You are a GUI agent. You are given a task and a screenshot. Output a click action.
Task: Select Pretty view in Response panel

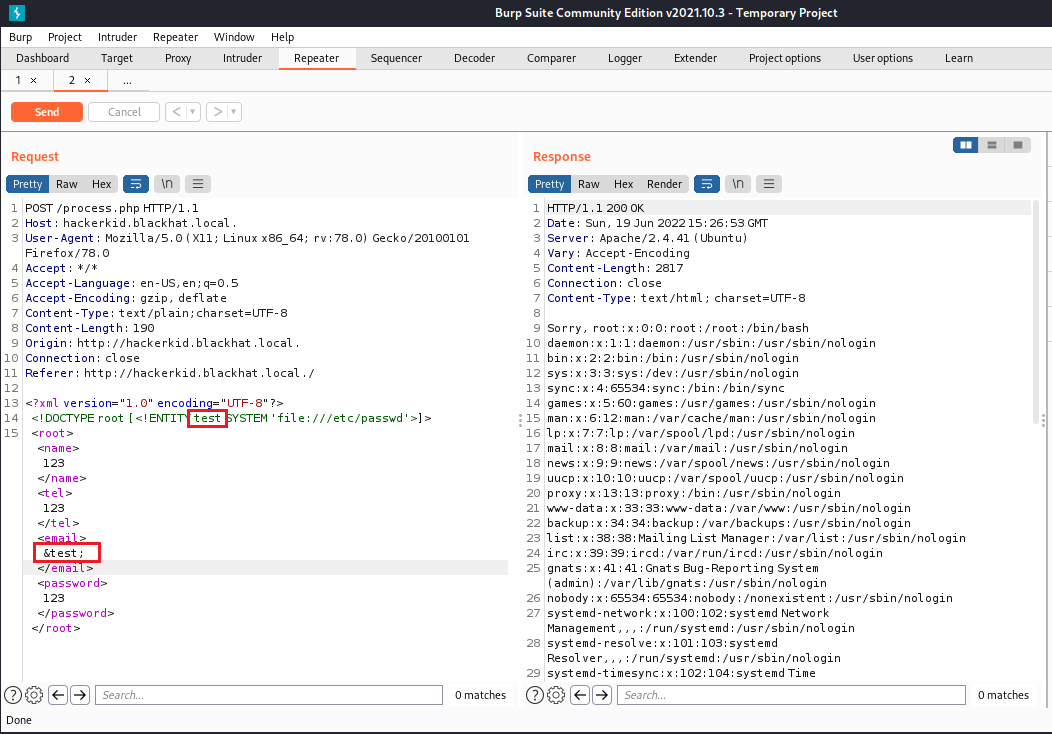coord(549,184)
